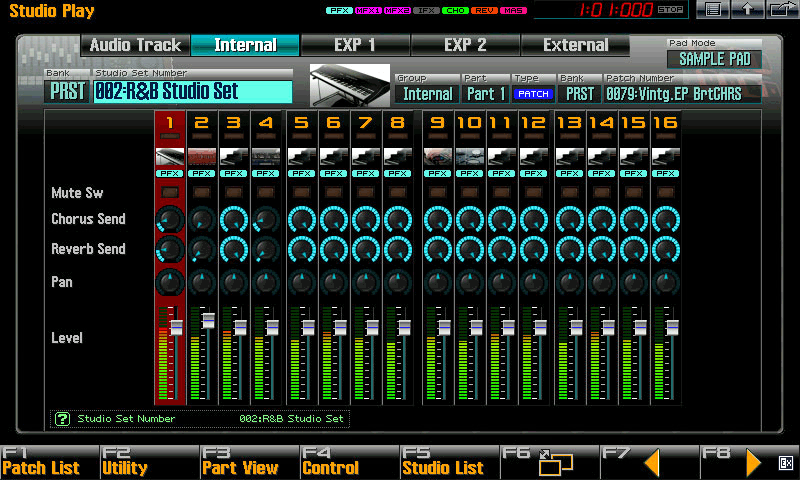The image size is (800, 480).
Task: Click the Pan knob for part 6
Action: coord(334,282)
